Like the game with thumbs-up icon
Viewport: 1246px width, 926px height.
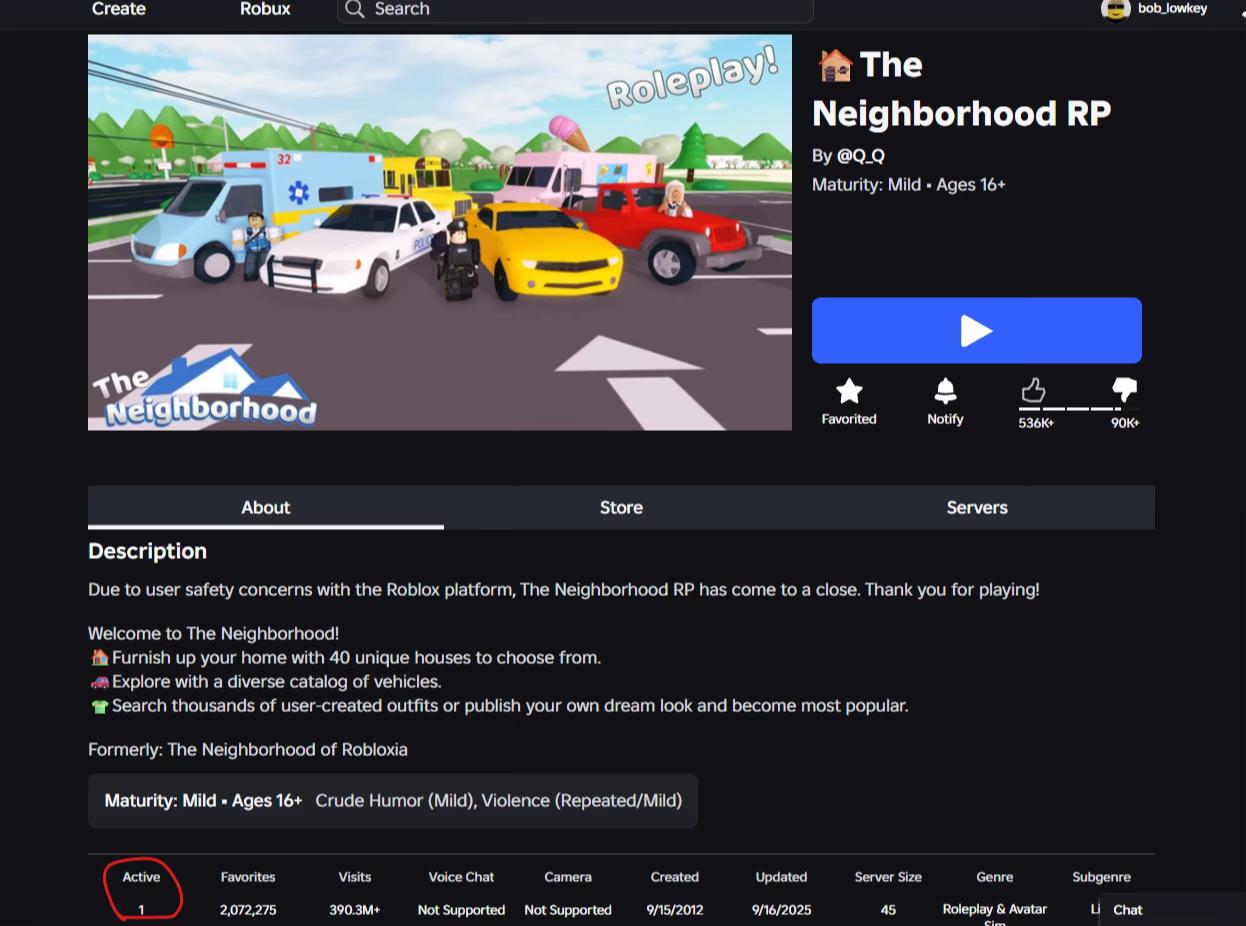[1033, 390]
